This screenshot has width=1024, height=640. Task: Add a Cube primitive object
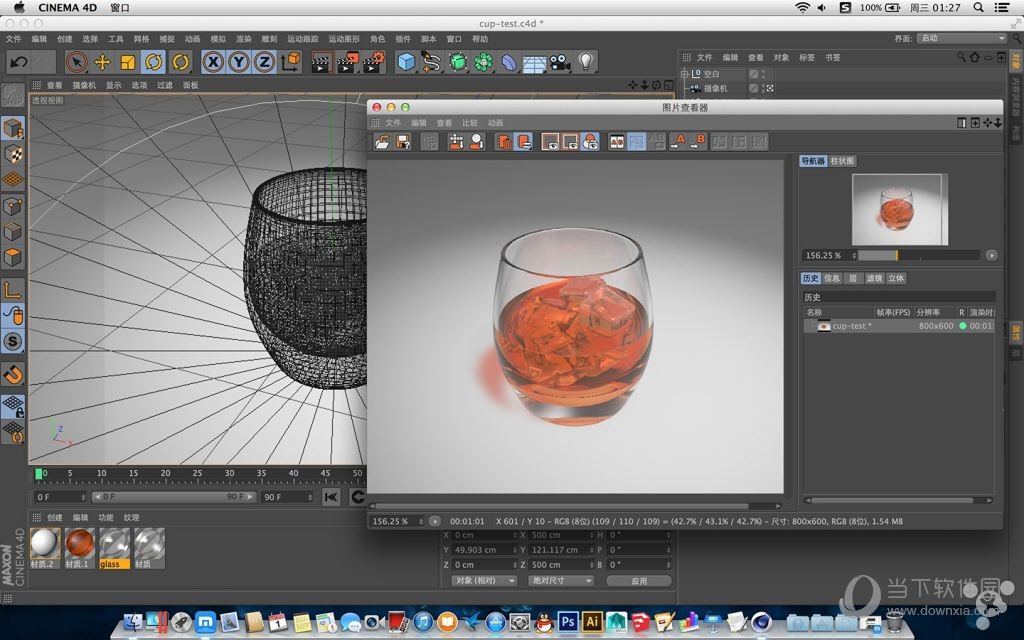406,63
